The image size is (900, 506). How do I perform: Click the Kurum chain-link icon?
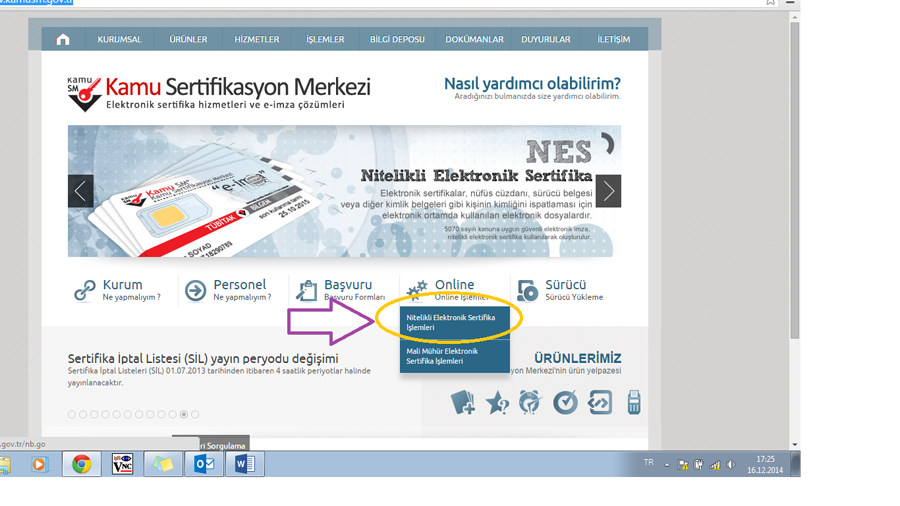point(85,290)
